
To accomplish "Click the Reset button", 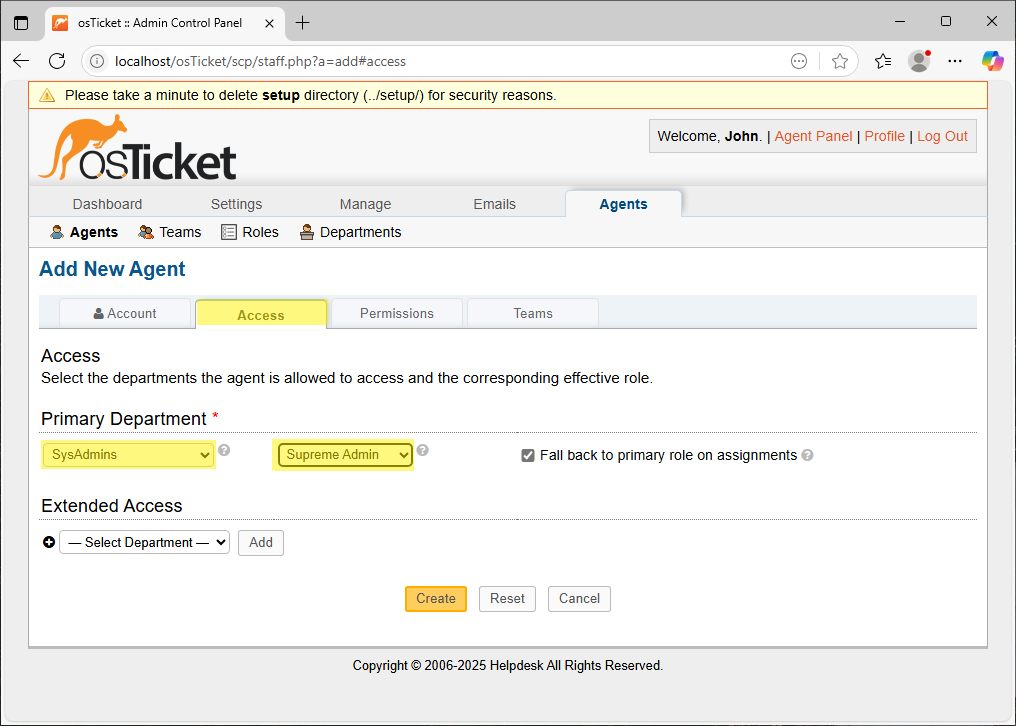I will tap(507, 598).
